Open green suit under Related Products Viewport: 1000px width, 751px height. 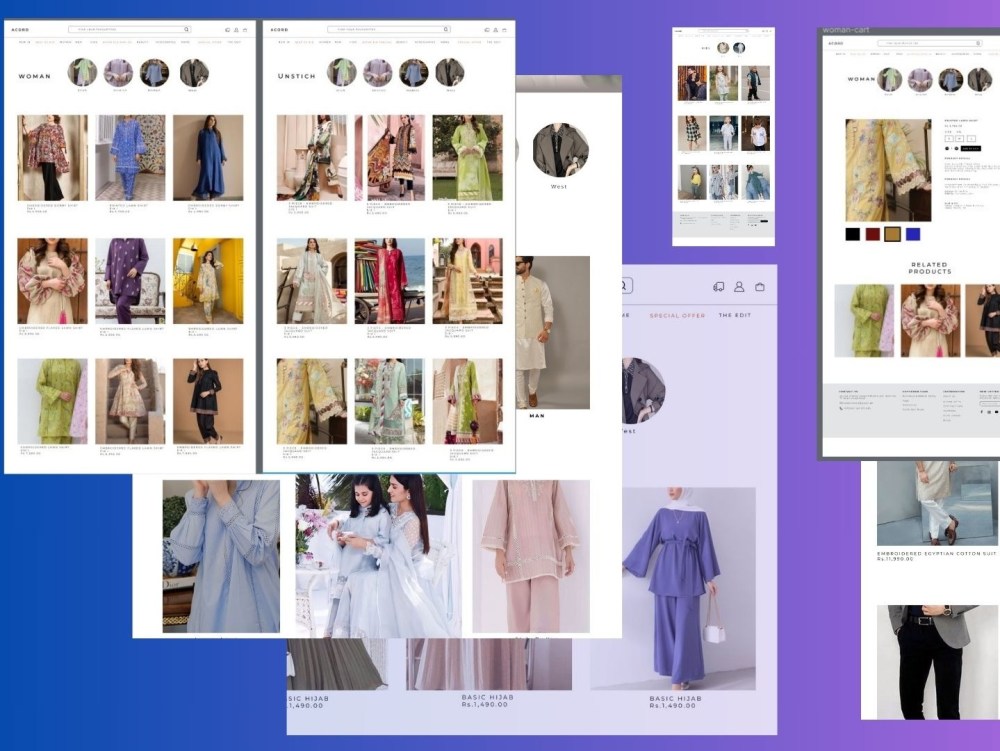864,321
